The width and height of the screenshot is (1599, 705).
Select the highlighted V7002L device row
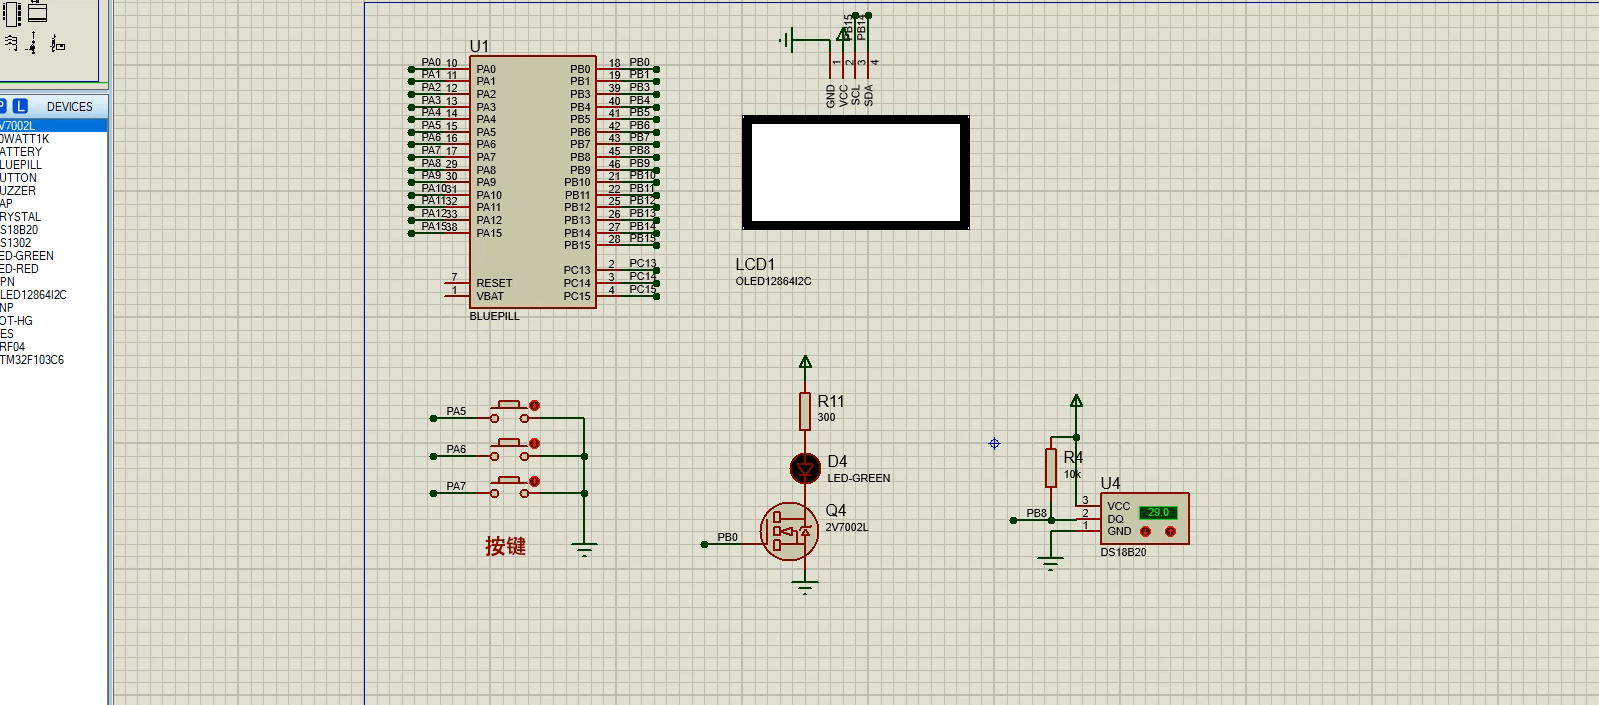click(x=53, y=126)
